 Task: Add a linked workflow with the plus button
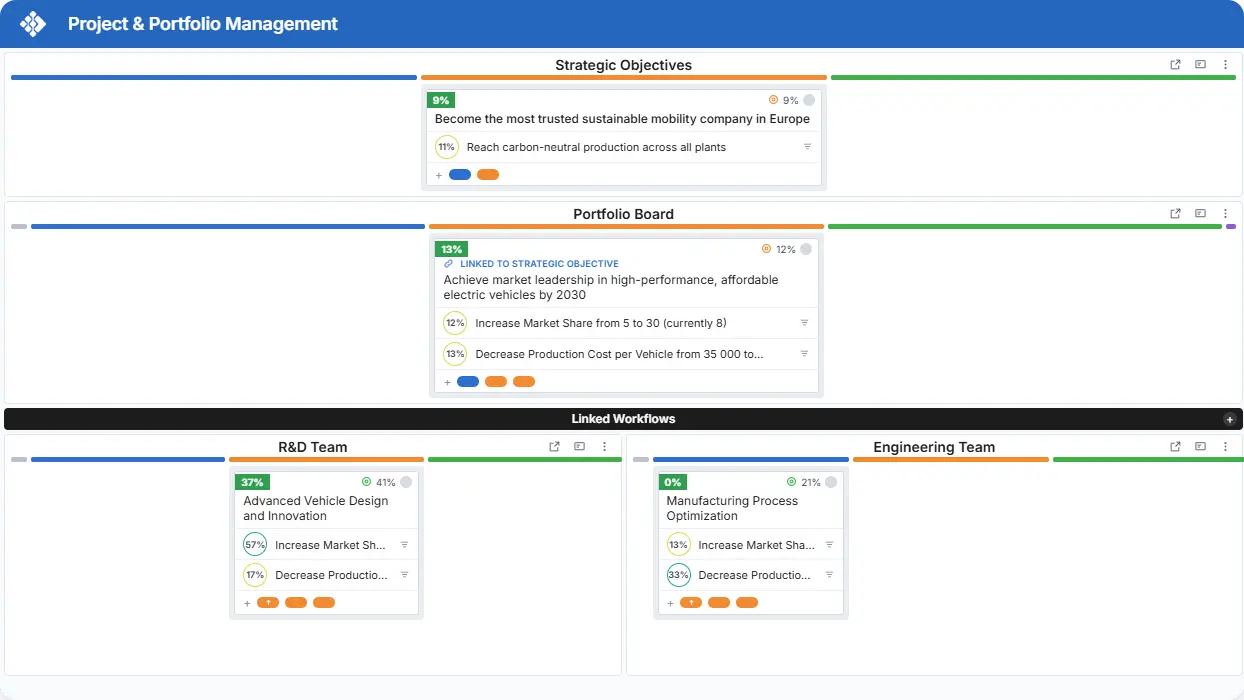(1230, 420)
